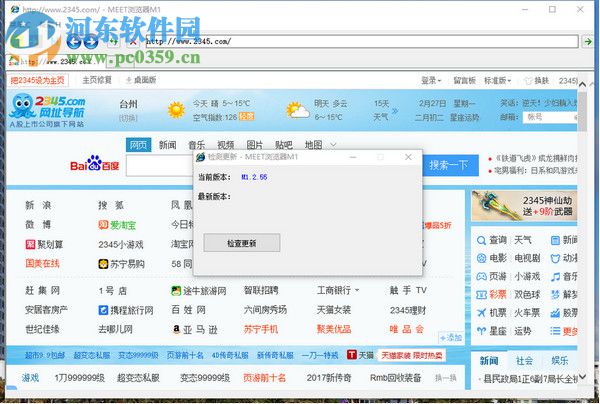Click the M1.2.66 current version text
The image size is (600, 404).
254,177
